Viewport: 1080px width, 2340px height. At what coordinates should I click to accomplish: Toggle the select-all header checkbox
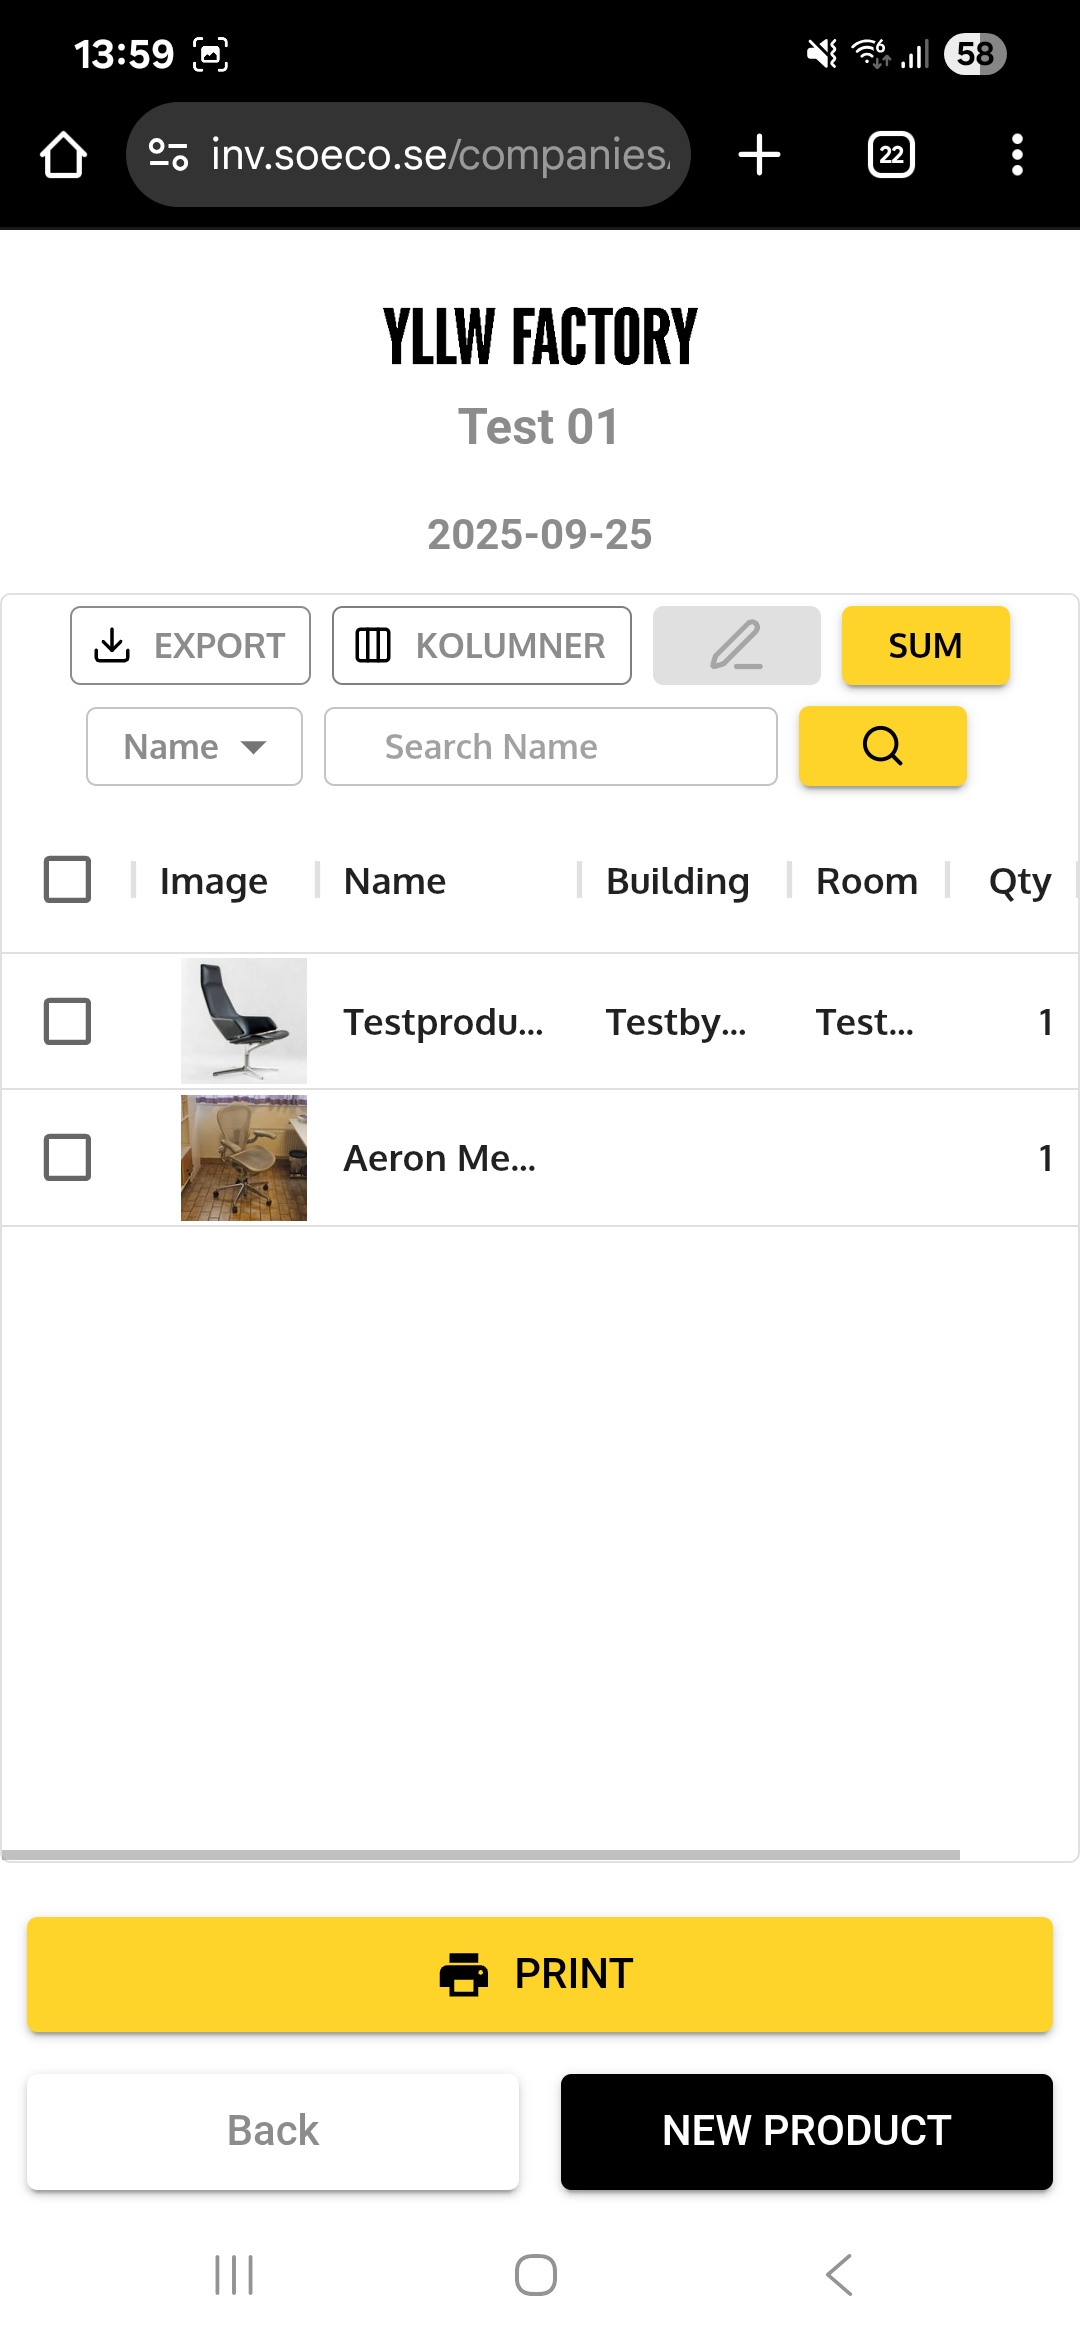(x=67, y=880)
